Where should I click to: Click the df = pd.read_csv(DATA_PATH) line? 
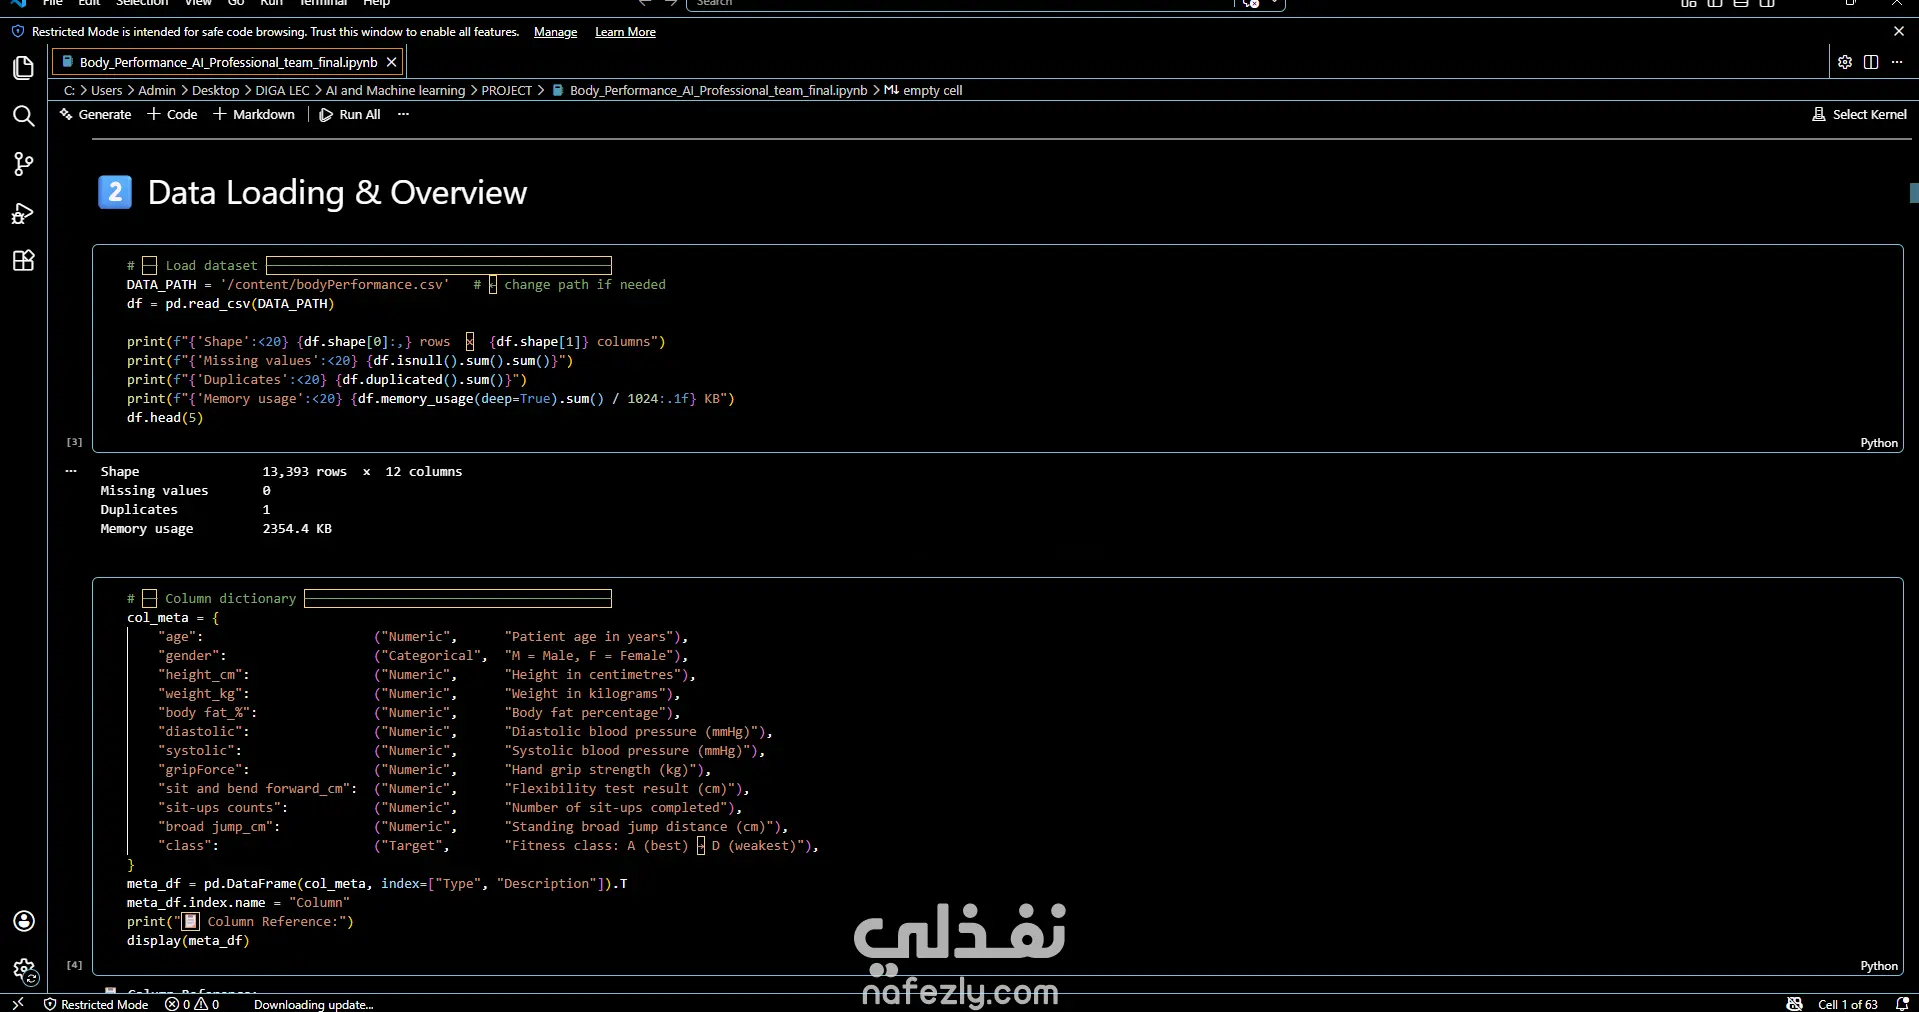pos(230,304)
